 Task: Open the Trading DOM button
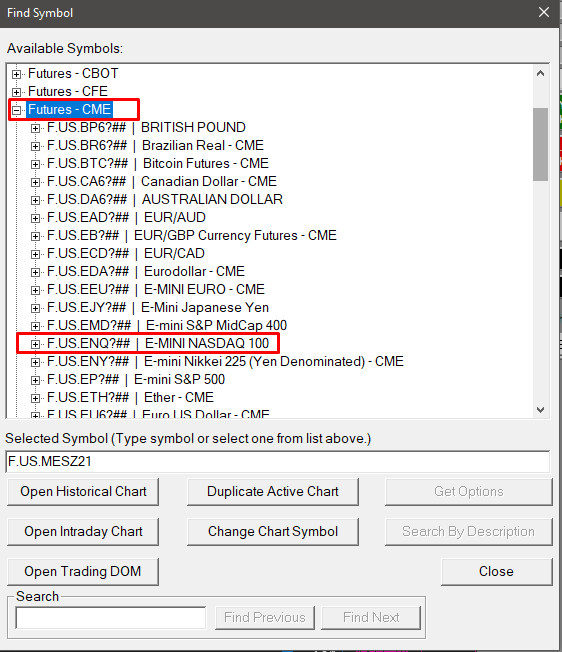point(83,571)
